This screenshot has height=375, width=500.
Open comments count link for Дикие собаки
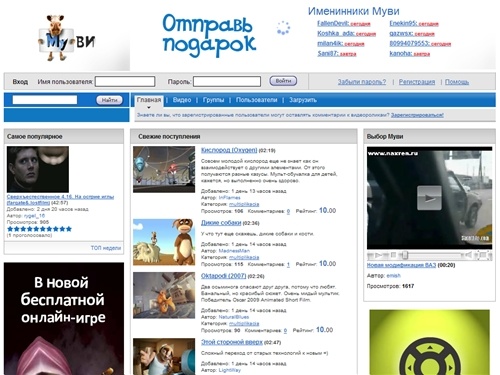coord(288,264)
